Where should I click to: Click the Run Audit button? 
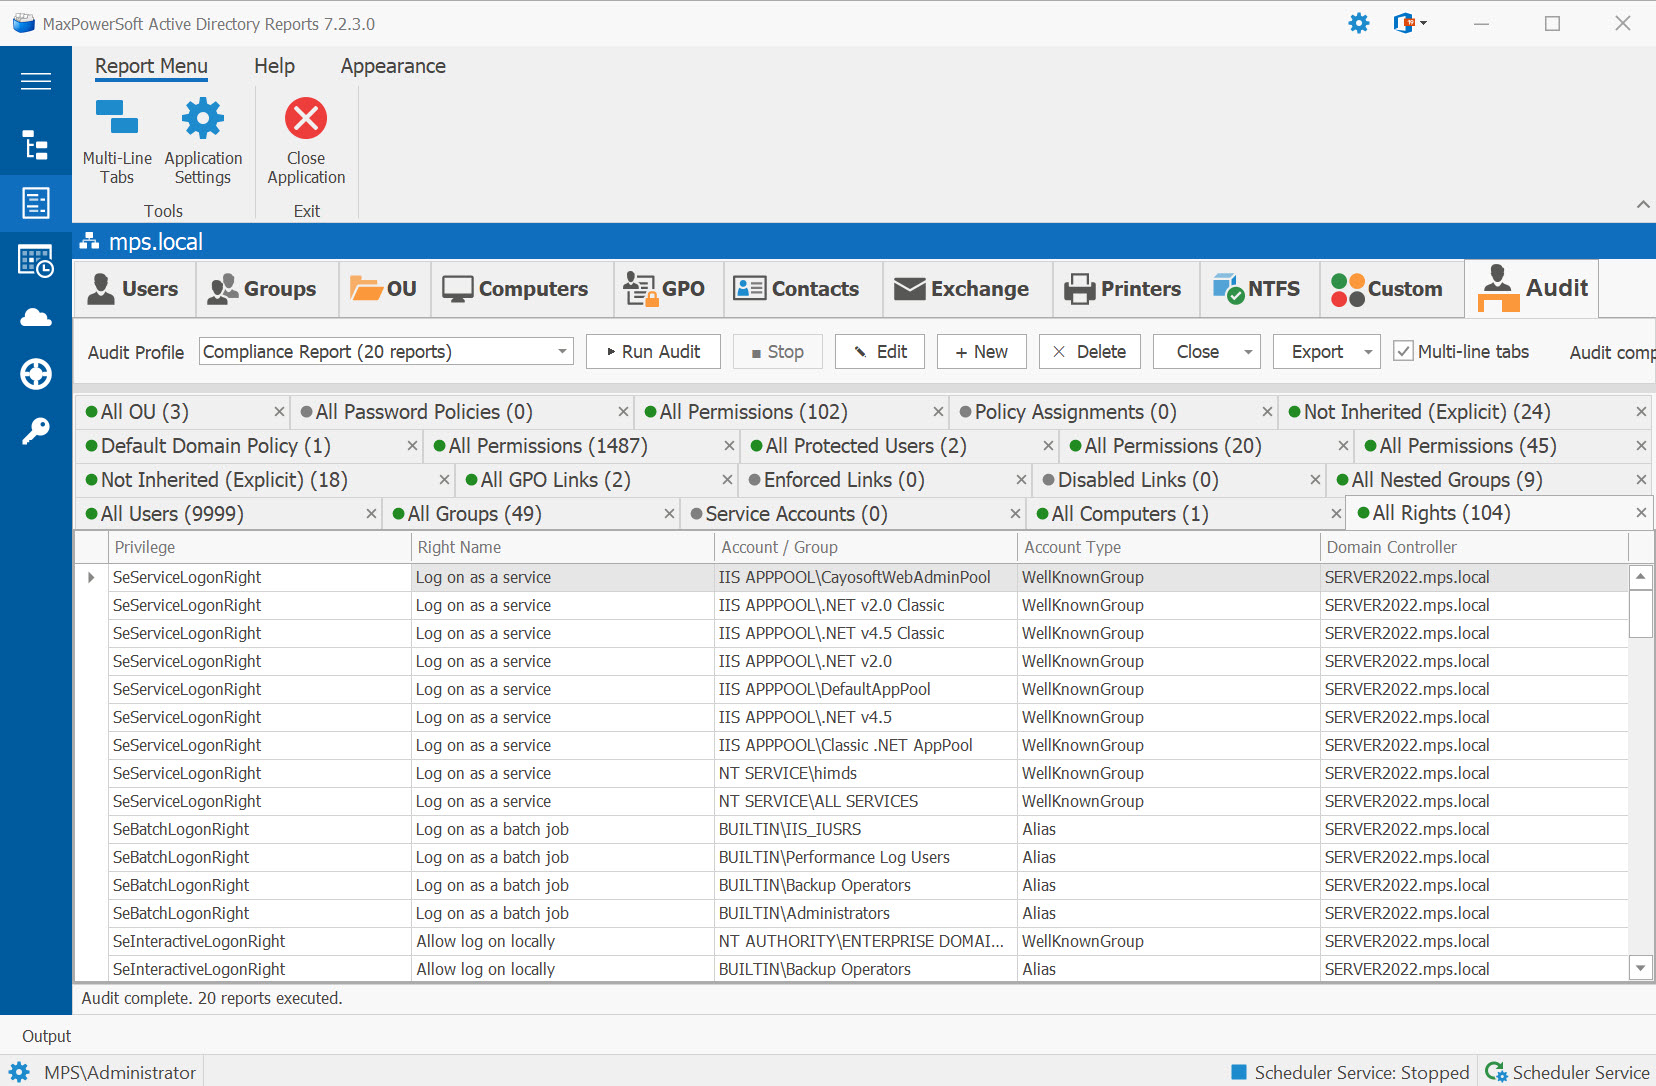pyautogui.click(x=653, y=351)
